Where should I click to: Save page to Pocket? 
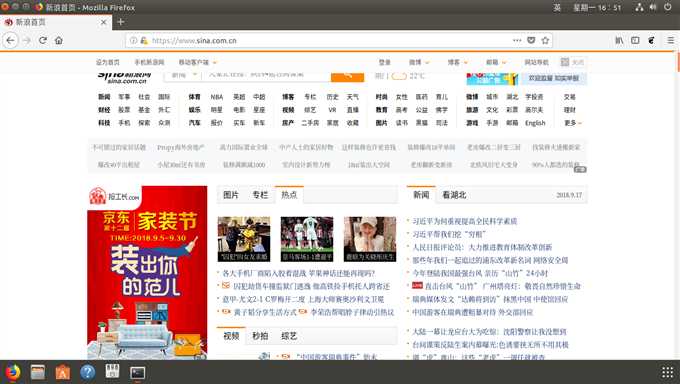[x=531, y=40]
